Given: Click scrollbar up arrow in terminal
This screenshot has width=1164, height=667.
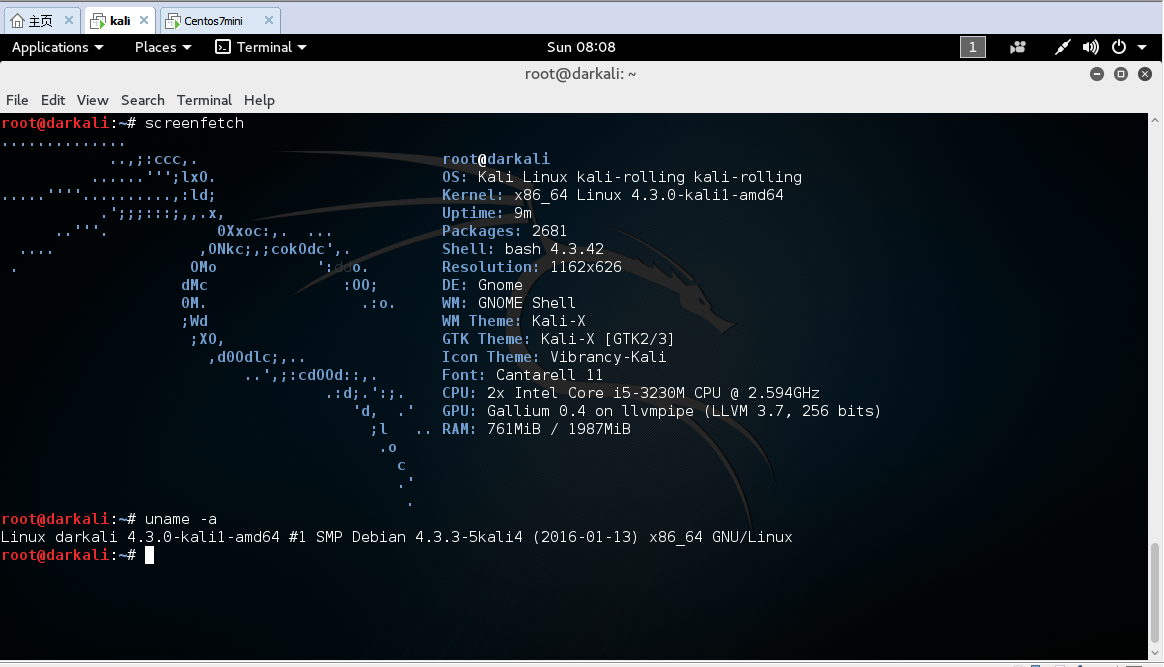Looking at the screenshot, I should coord(1154,119).
